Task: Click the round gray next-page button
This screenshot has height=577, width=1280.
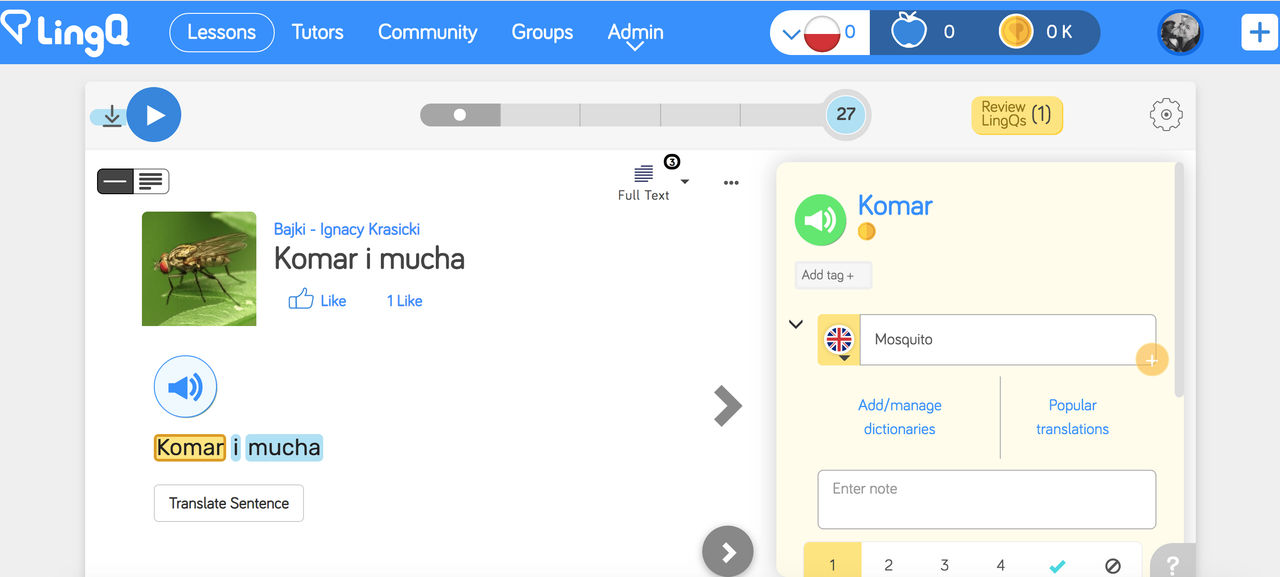Action: click(x=728, y=551)
